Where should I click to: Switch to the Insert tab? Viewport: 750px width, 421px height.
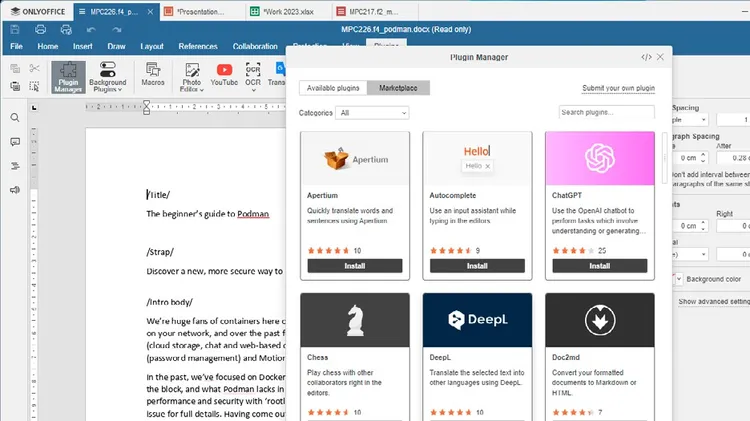point(83,46)
